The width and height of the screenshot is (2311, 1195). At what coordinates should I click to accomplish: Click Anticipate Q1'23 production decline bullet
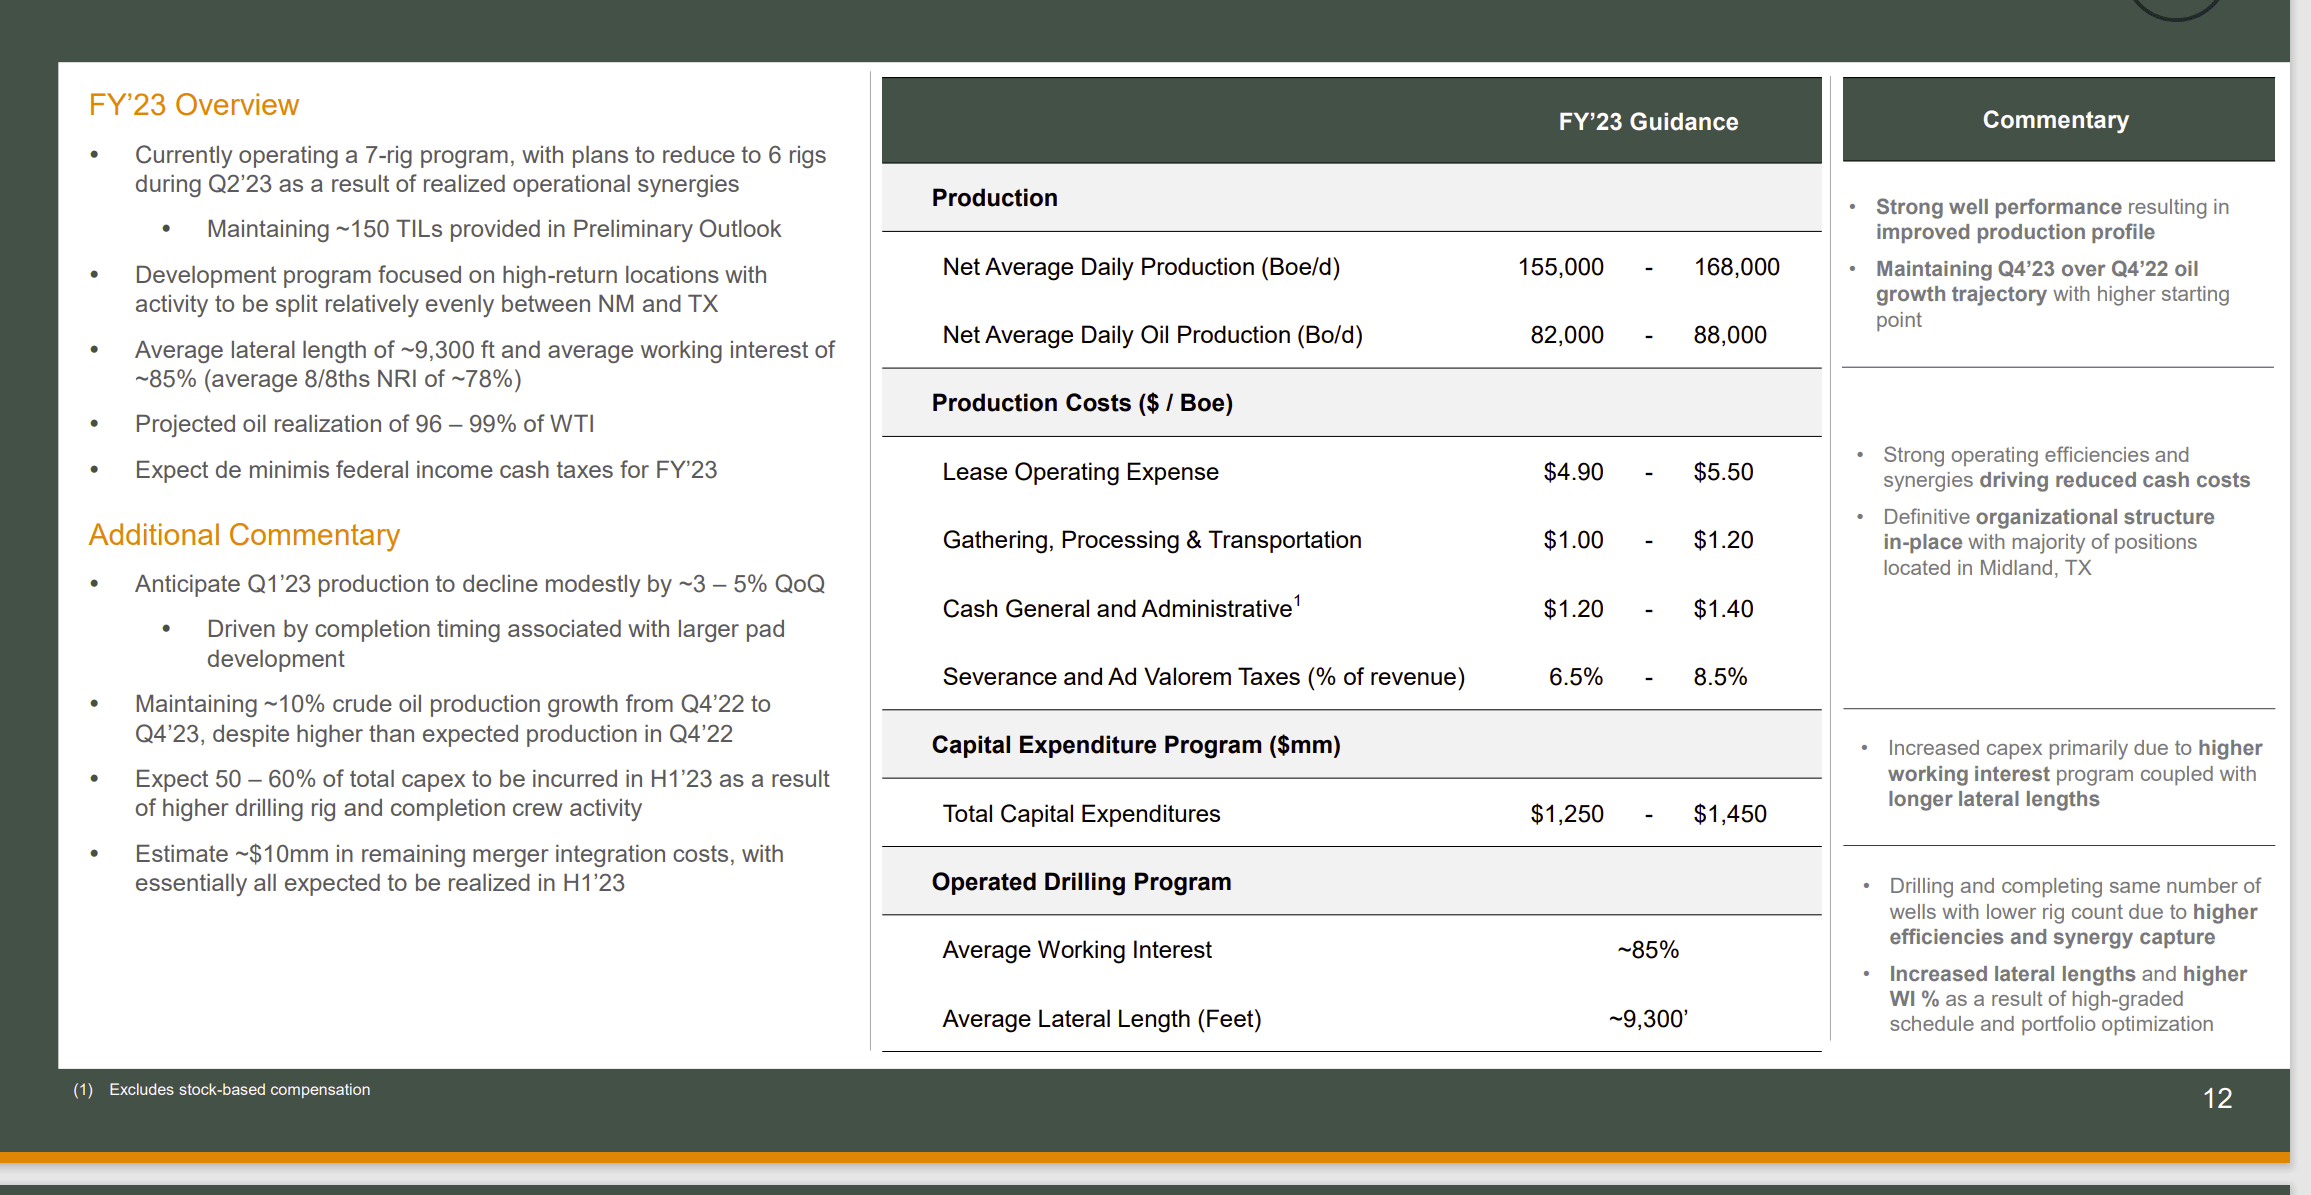point(480,584)
